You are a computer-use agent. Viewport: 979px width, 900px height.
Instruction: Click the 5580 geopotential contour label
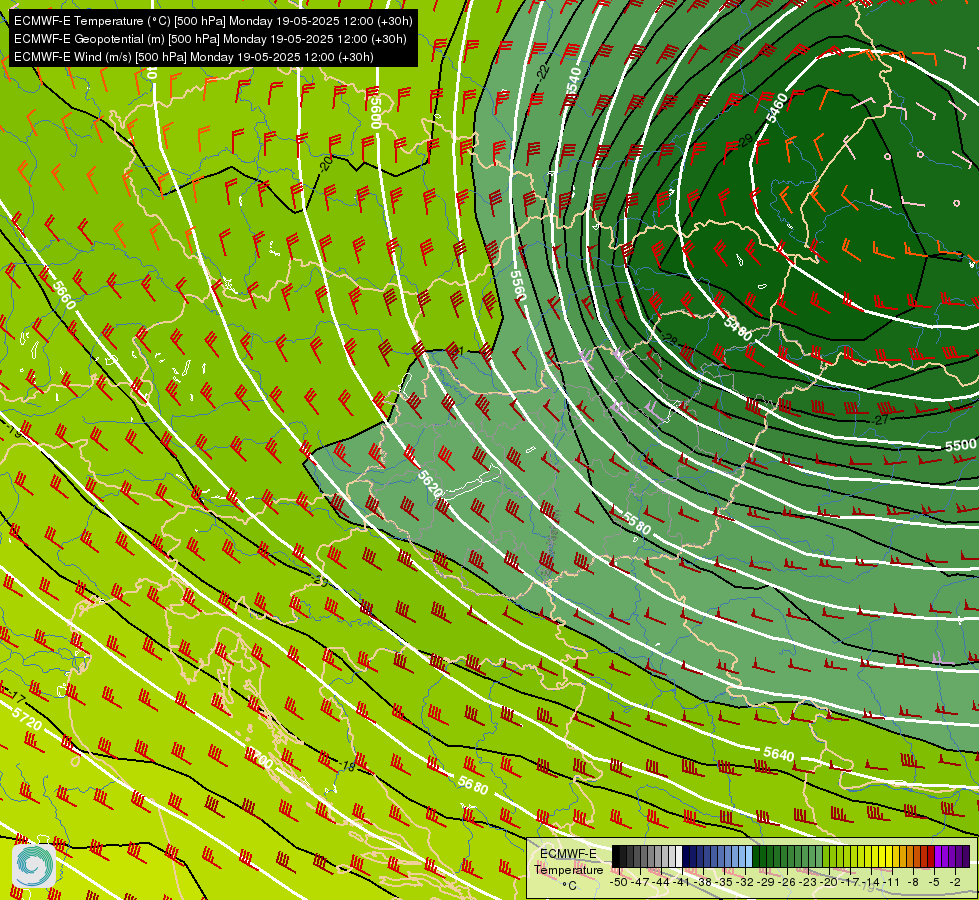(x=637, y=523)
